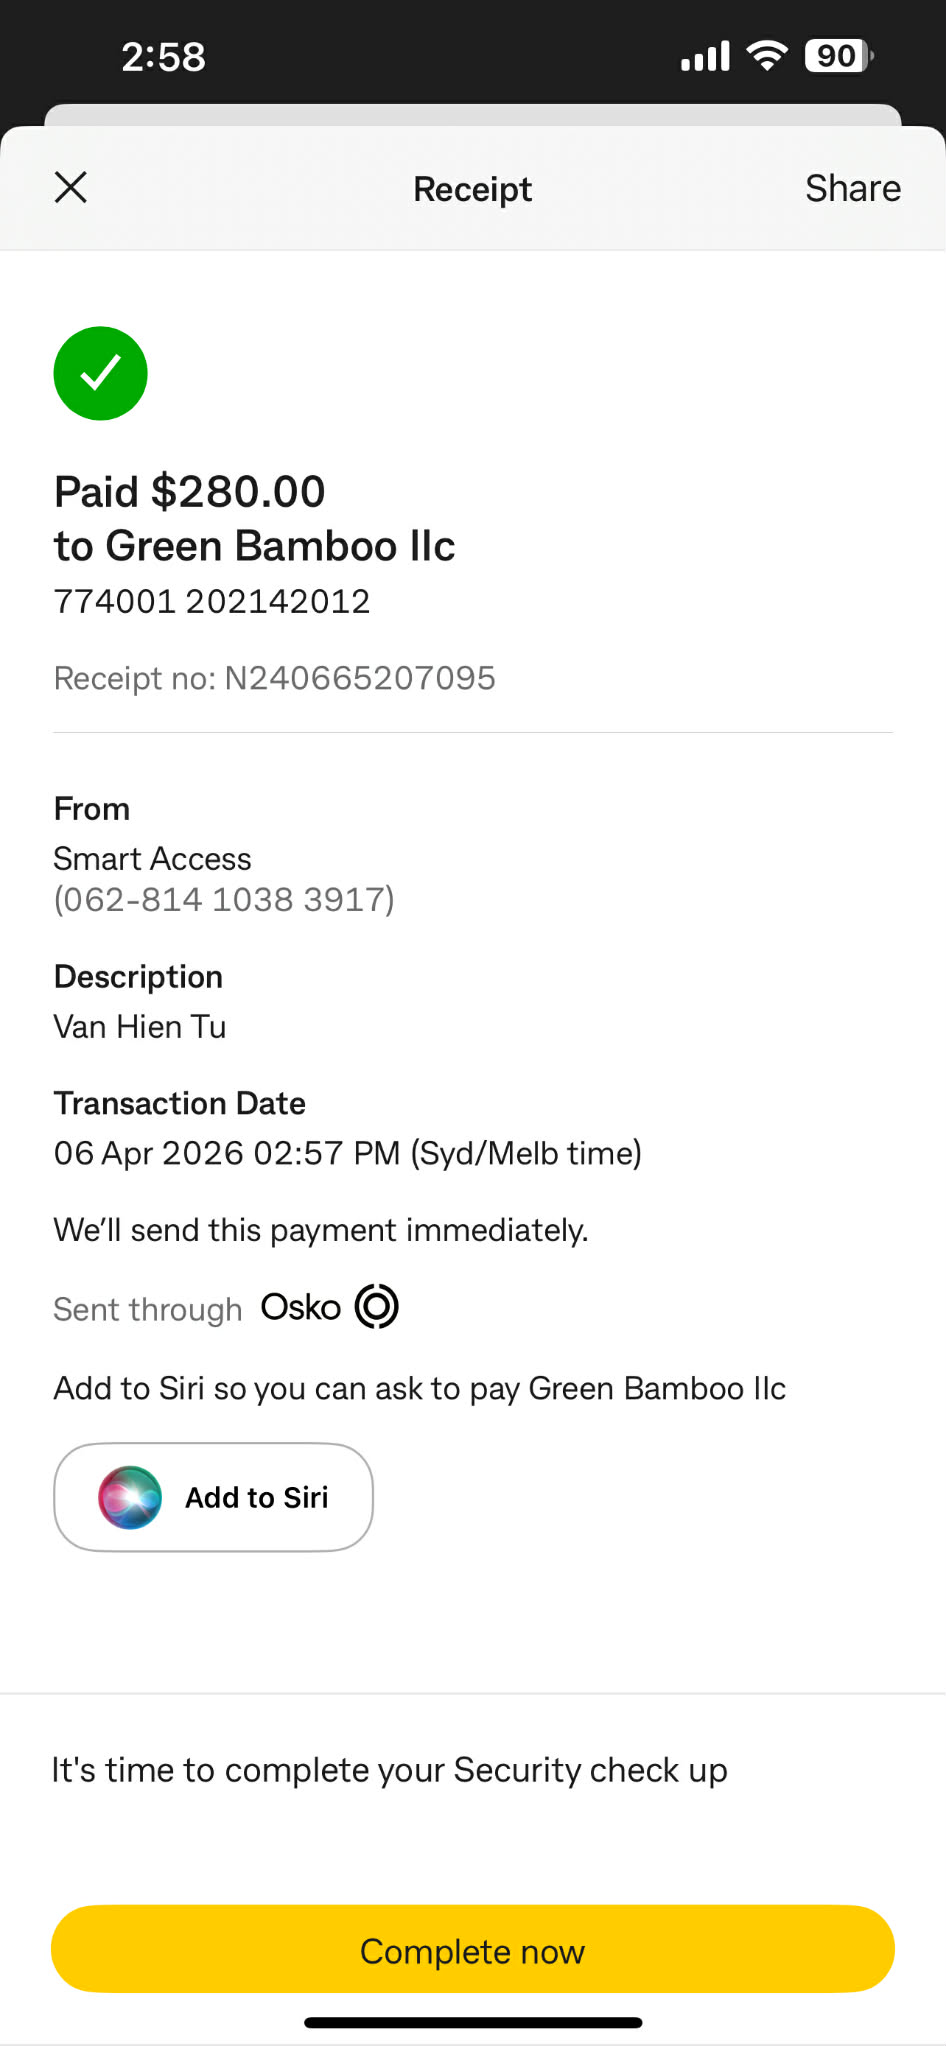Tap the payee account number 774001 202142012
946x2046 pixels.
[x=212, y=601]
